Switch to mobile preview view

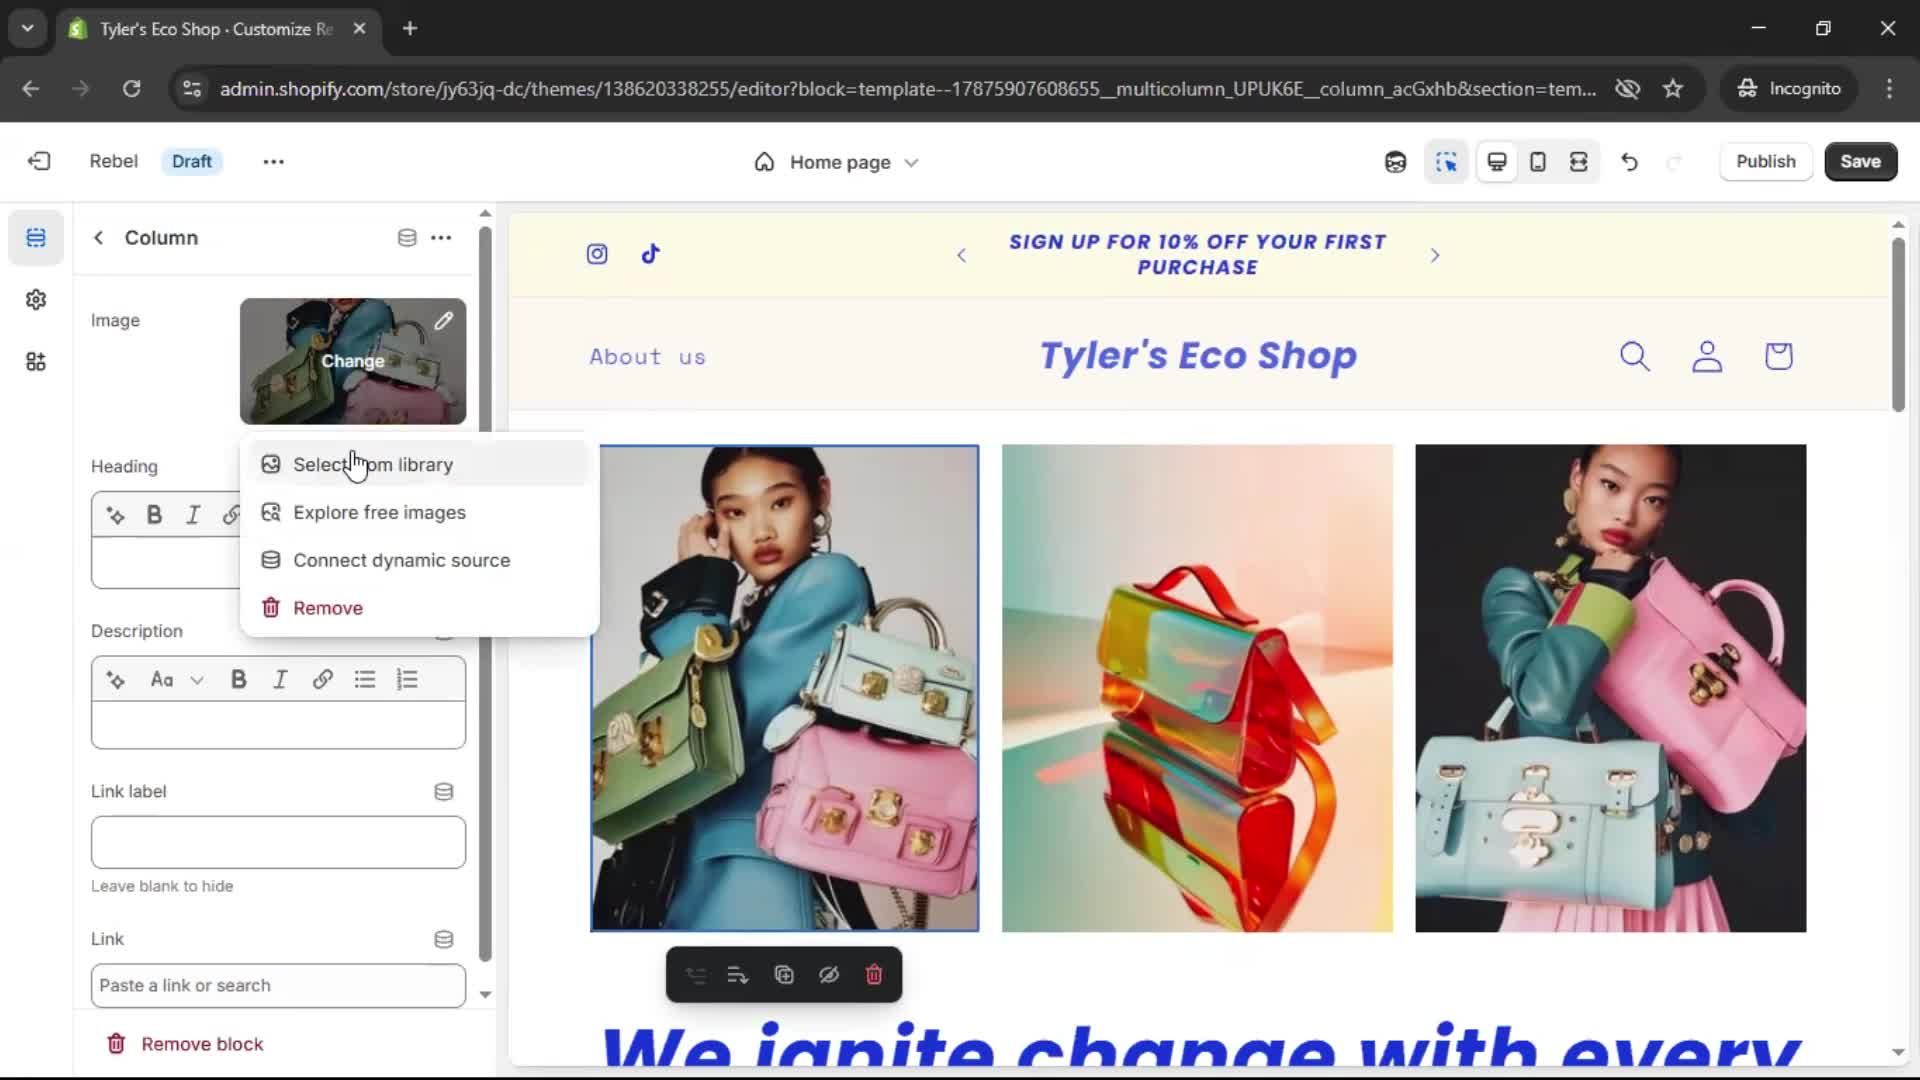coord(1538,162)
